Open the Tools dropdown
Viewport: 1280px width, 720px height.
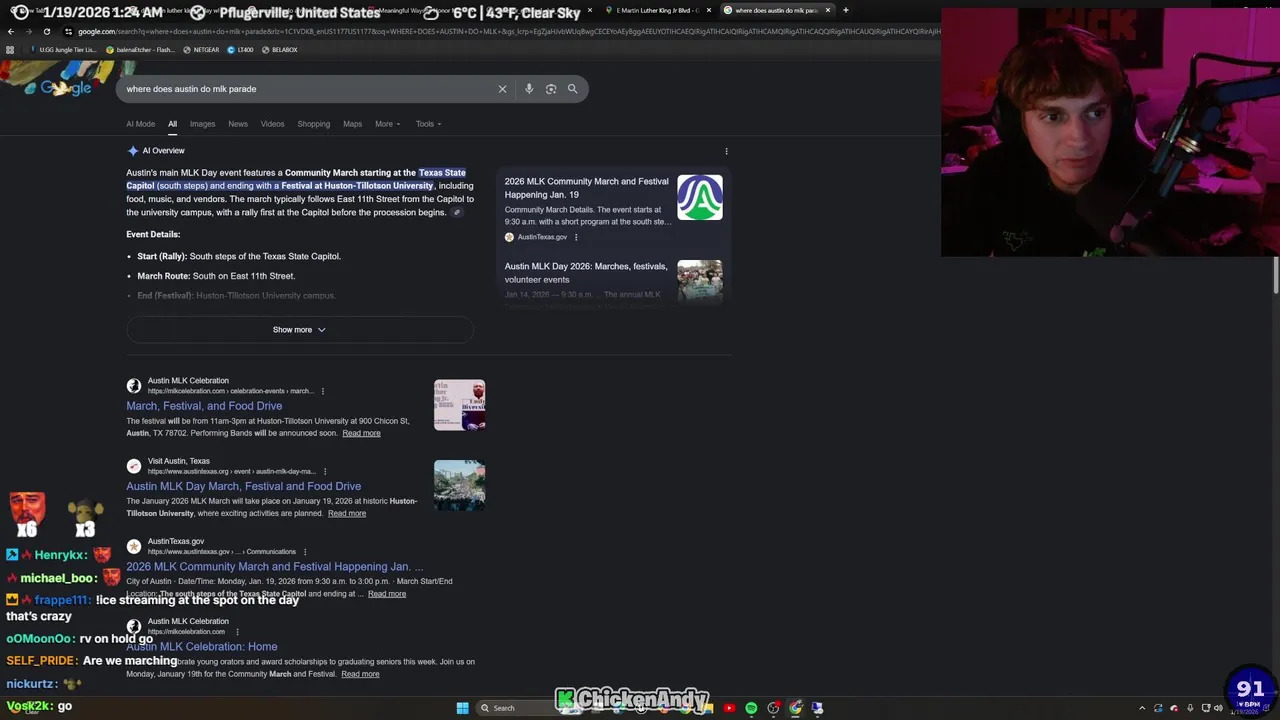pos(428,124)
